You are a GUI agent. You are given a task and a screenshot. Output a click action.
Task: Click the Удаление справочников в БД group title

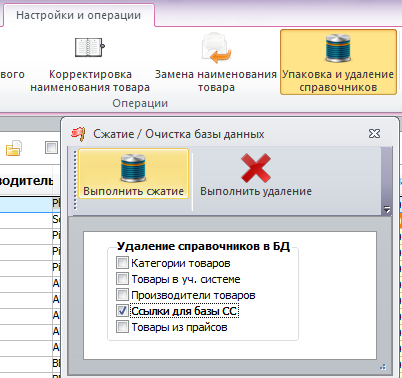[203, 246]
